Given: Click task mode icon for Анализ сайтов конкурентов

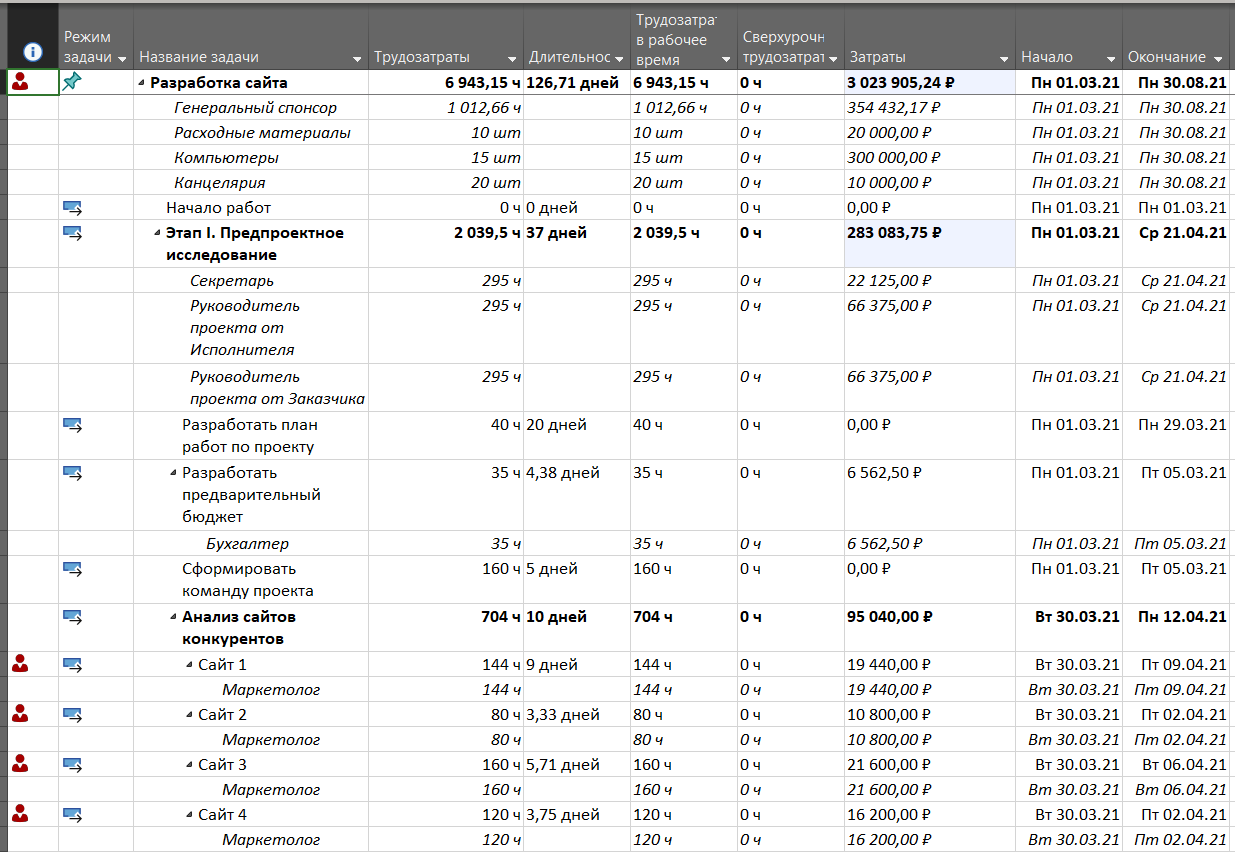Looking at the screenshot, I should 72,617.
